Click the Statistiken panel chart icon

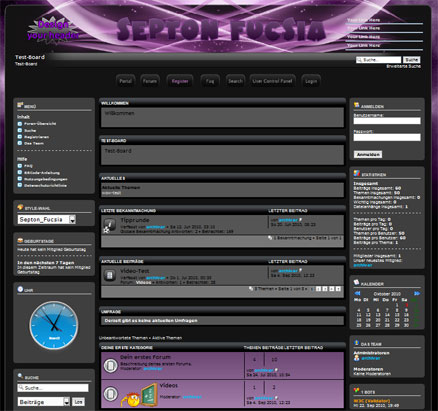357,173
